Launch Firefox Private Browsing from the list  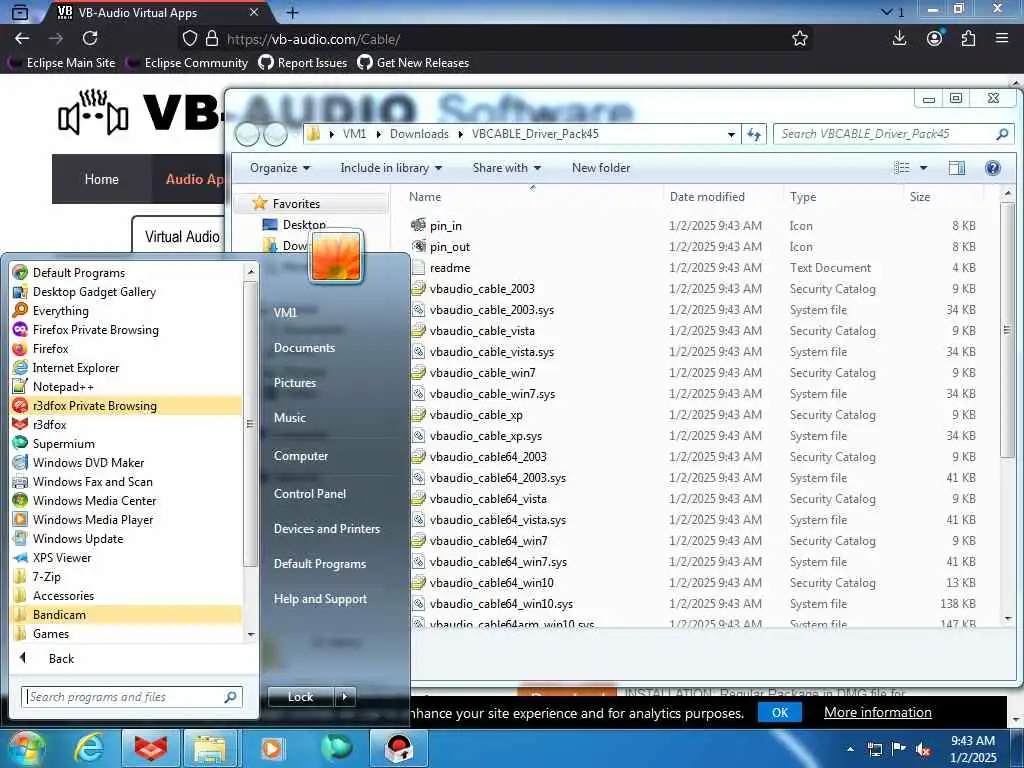(x=95, y=329)
